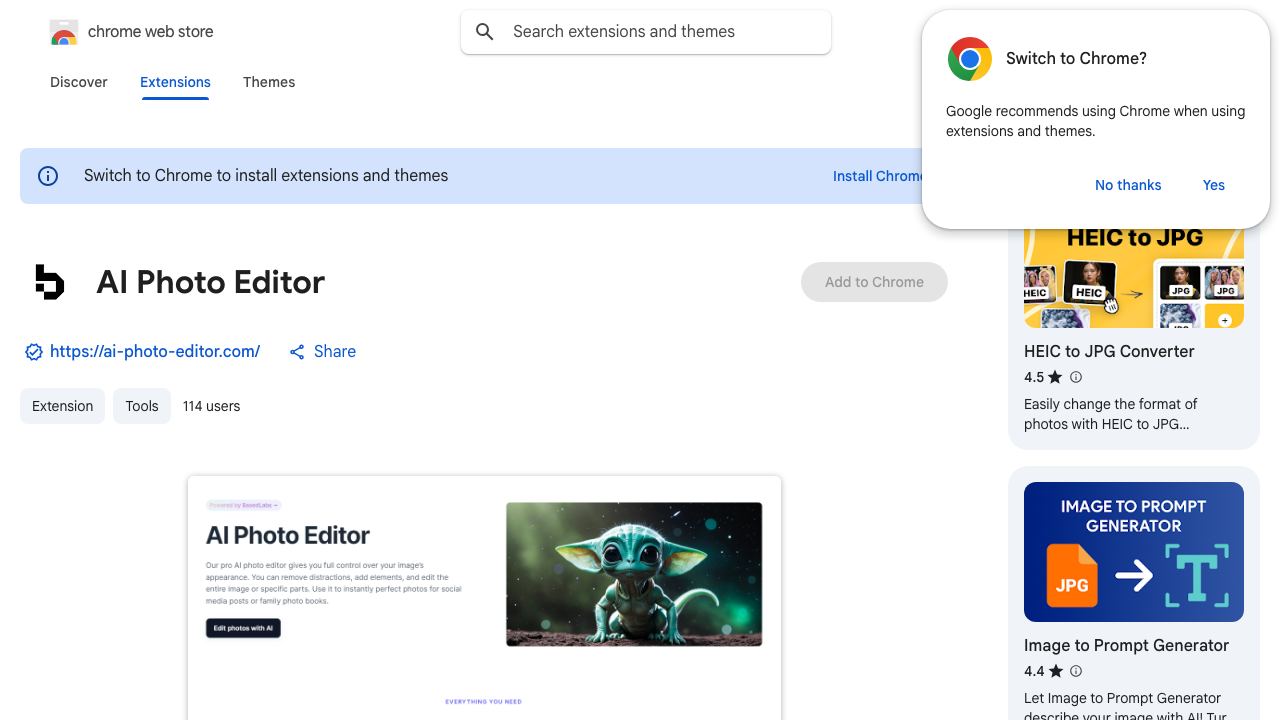The height and width of the screenshot is (720, 1280).
Task: Focus the Search extensions and themes field
Action: coord(646,32)
